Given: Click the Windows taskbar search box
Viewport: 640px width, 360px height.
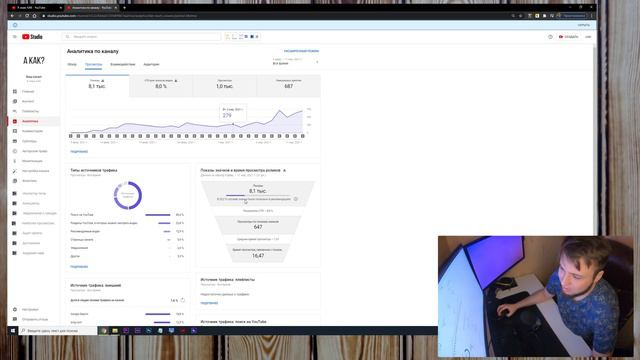Looking at the screenshot, I should 58,331.
